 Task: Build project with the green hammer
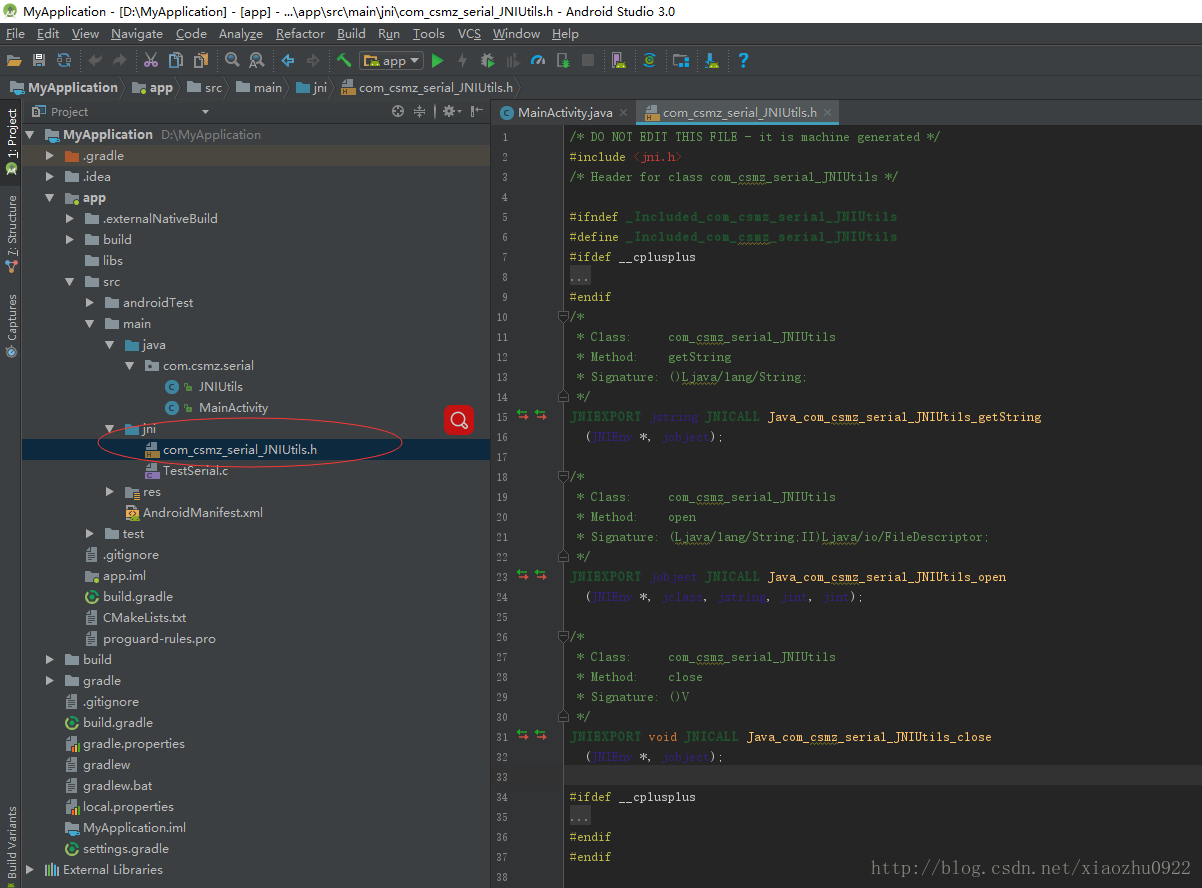[x=344, y=60]
